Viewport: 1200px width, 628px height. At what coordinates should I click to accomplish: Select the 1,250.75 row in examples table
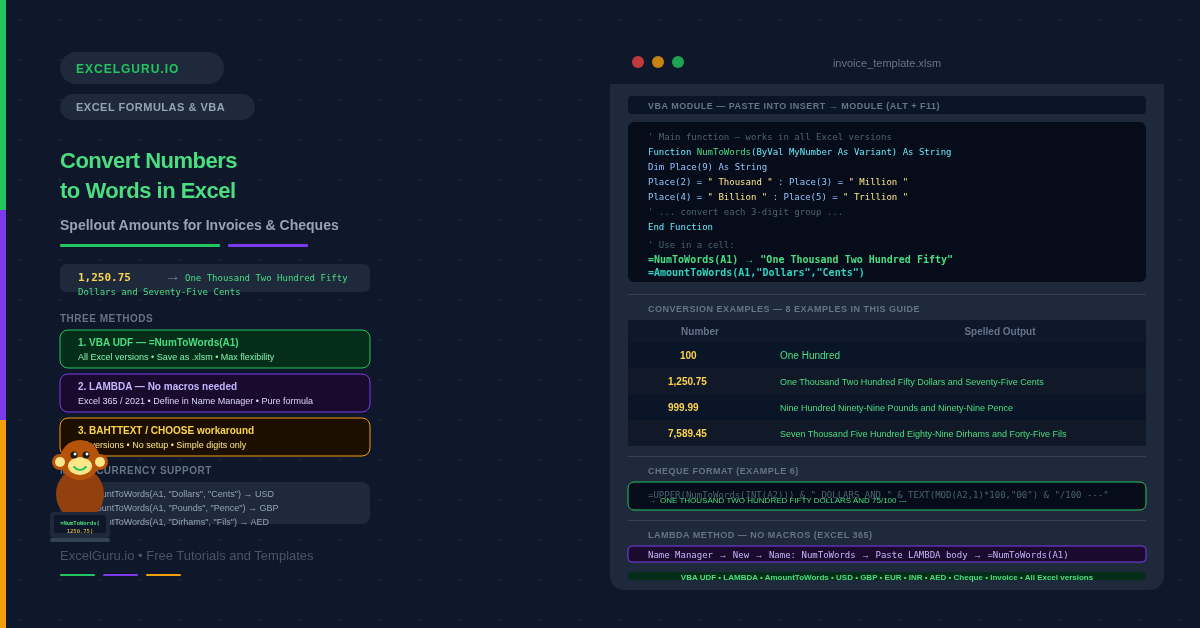pyautogui.click(x=887, y=381)
